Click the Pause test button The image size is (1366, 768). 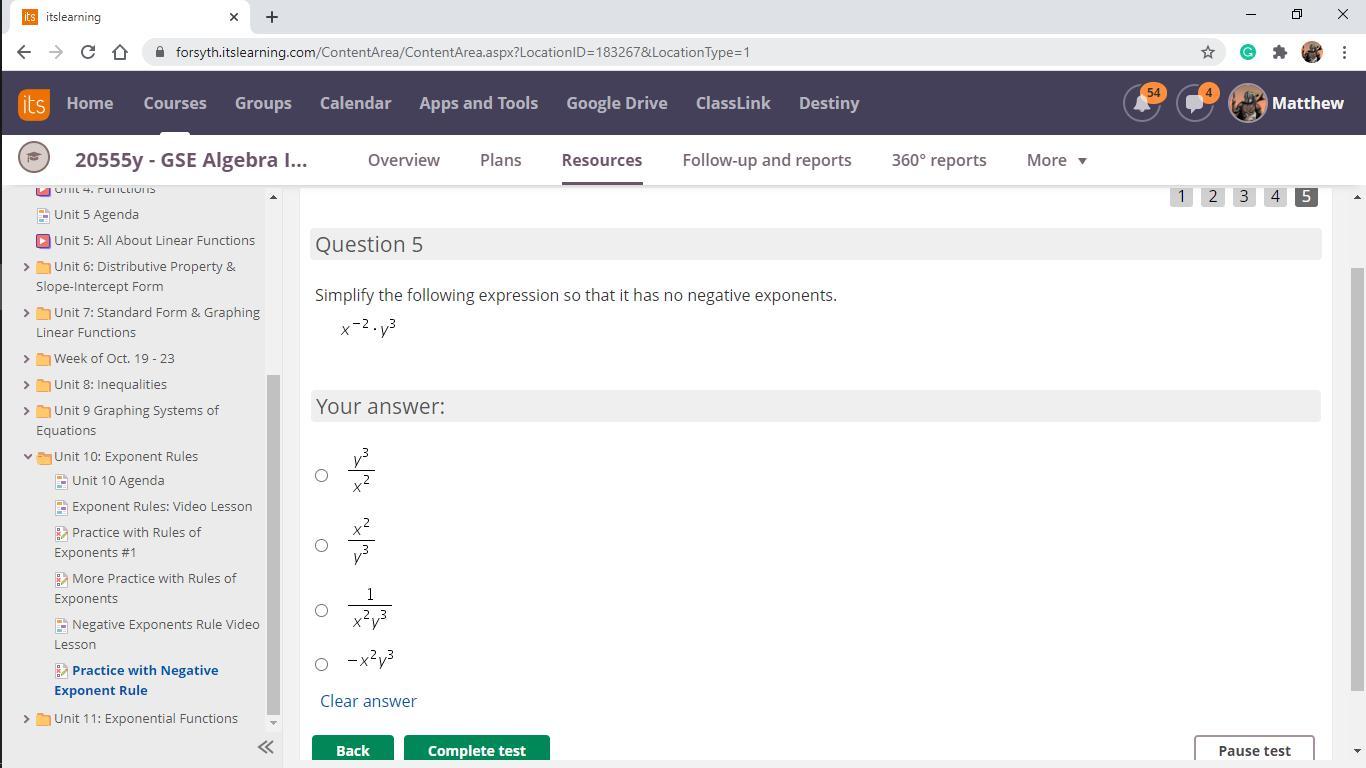1254,750
